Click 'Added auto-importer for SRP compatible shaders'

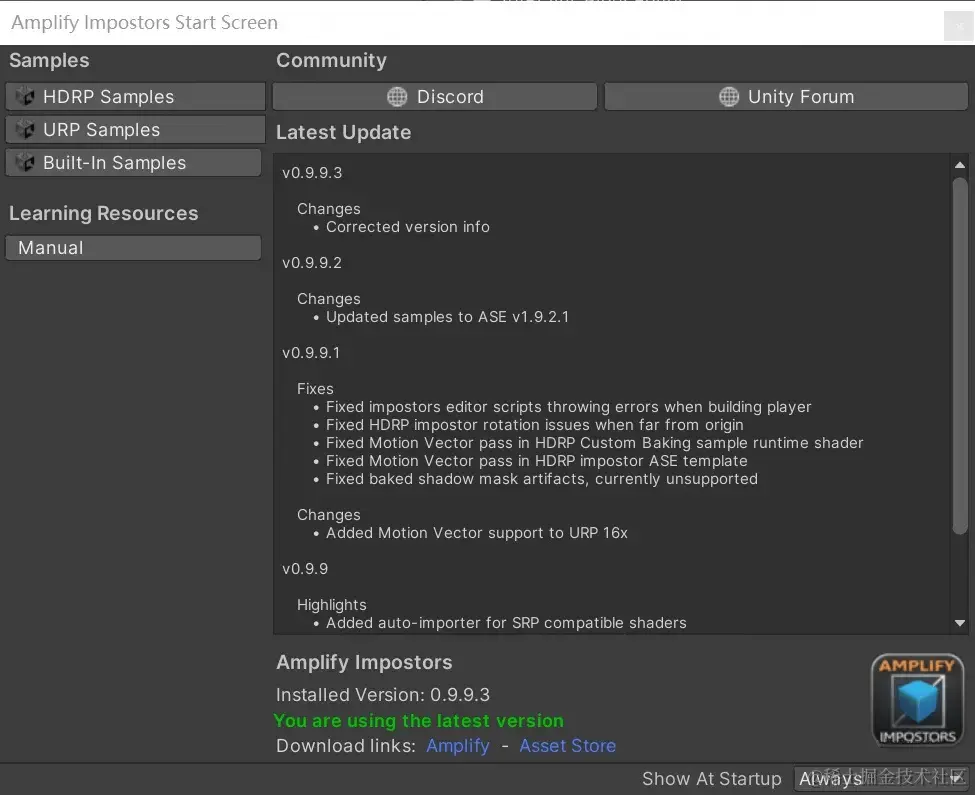click(506, 623)
